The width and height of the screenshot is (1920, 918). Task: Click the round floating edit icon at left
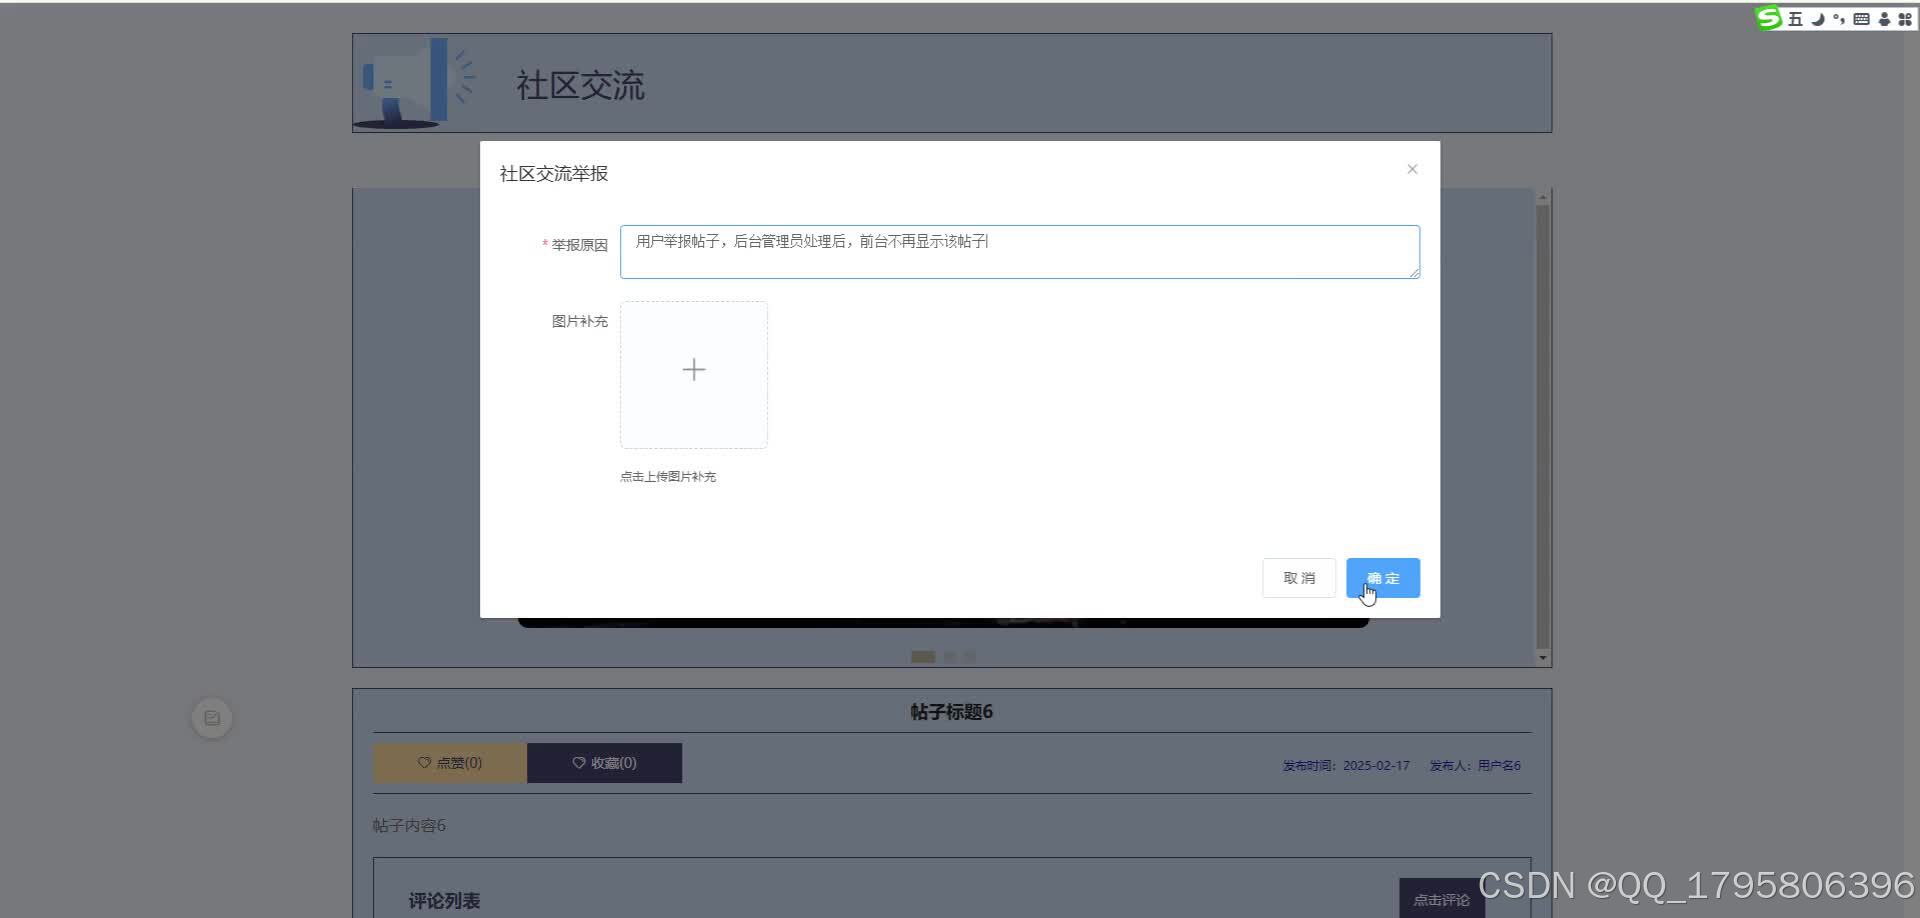(x=212, y=718)
